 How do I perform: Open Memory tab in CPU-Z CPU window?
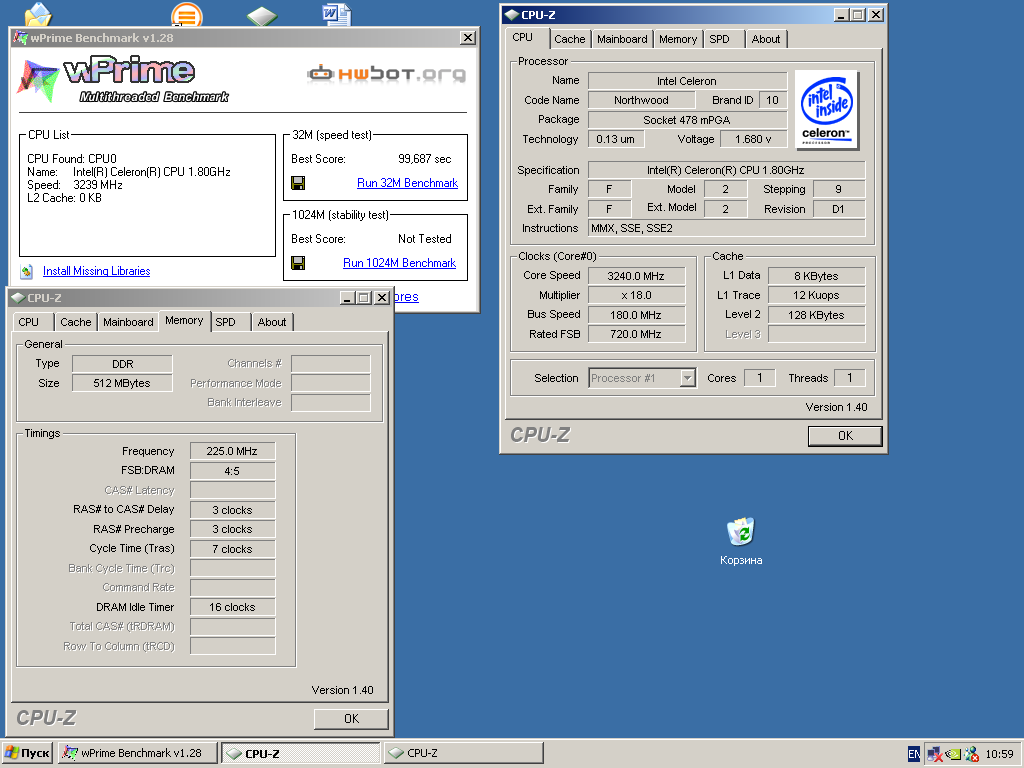click(x=678, y=39)
